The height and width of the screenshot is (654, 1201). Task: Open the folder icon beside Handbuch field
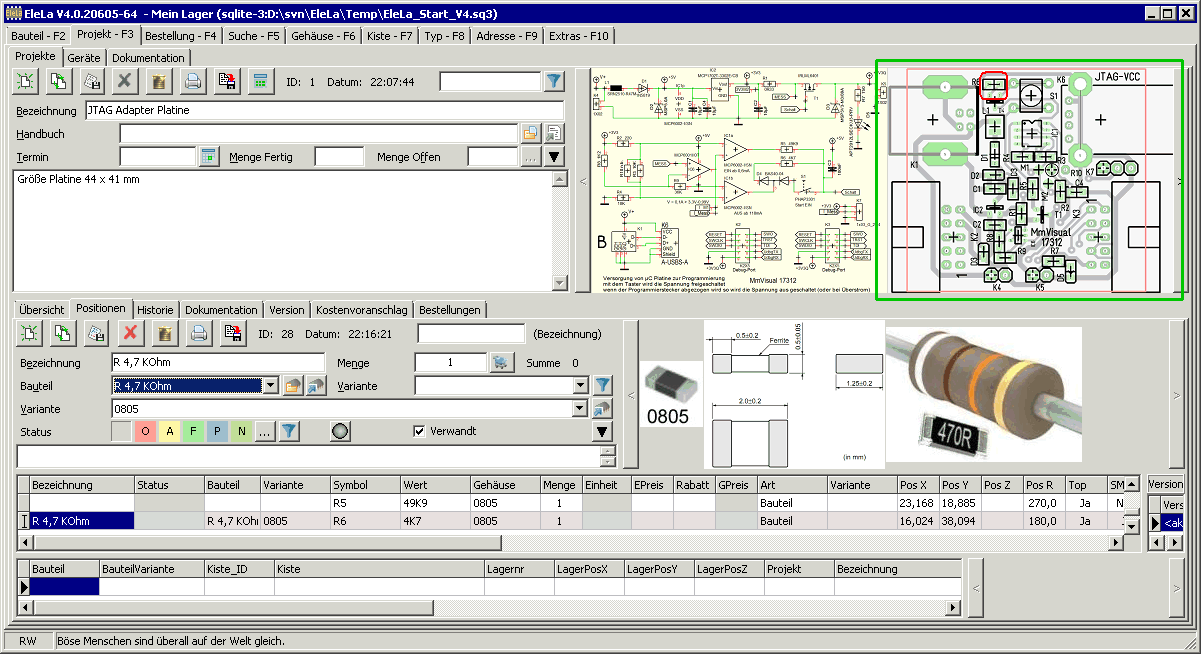click(x=530, y=133)
